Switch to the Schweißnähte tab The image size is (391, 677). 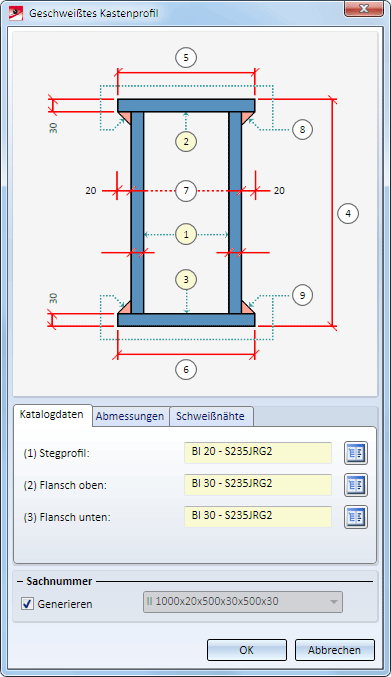click(210, 417)
